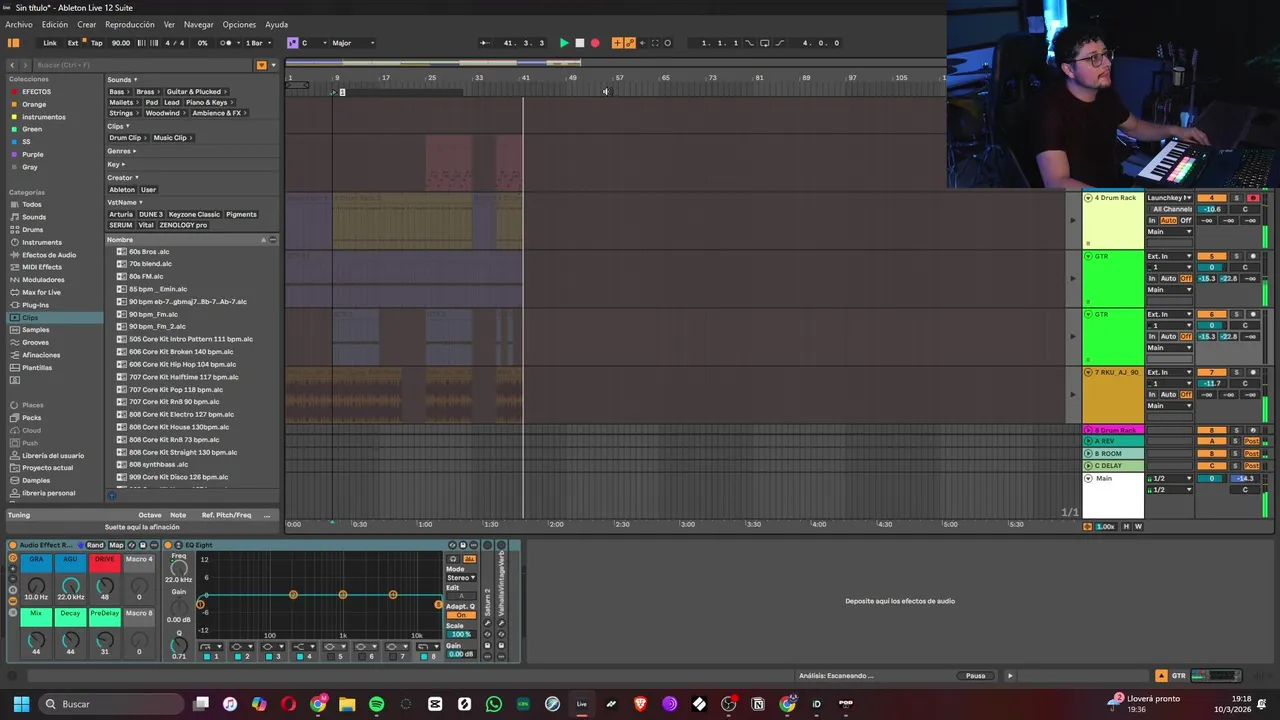This screenshot has height=720, width=1280.
Task: Open the EQ Eight Mode Stereo dropdown
Action: (x=460, y=578)
